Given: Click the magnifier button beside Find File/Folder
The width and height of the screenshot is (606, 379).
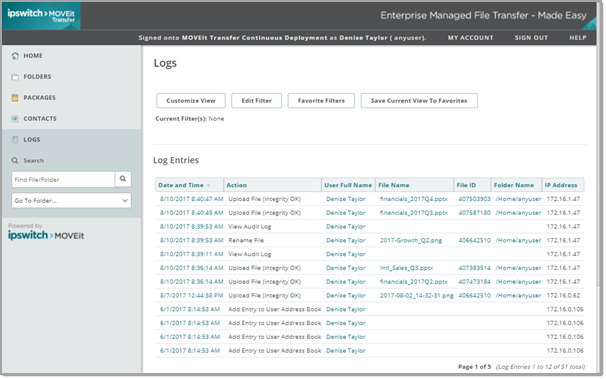Looking at the screenshot, I should point(123,179).
